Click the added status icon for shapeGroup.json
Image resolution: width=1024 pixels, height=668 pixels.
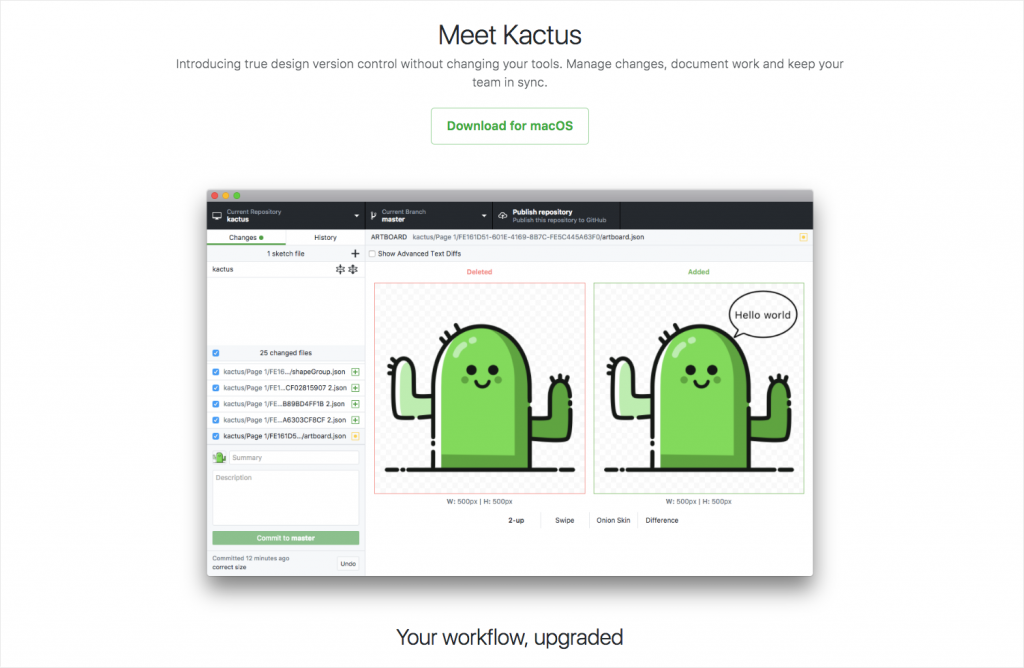355,372
